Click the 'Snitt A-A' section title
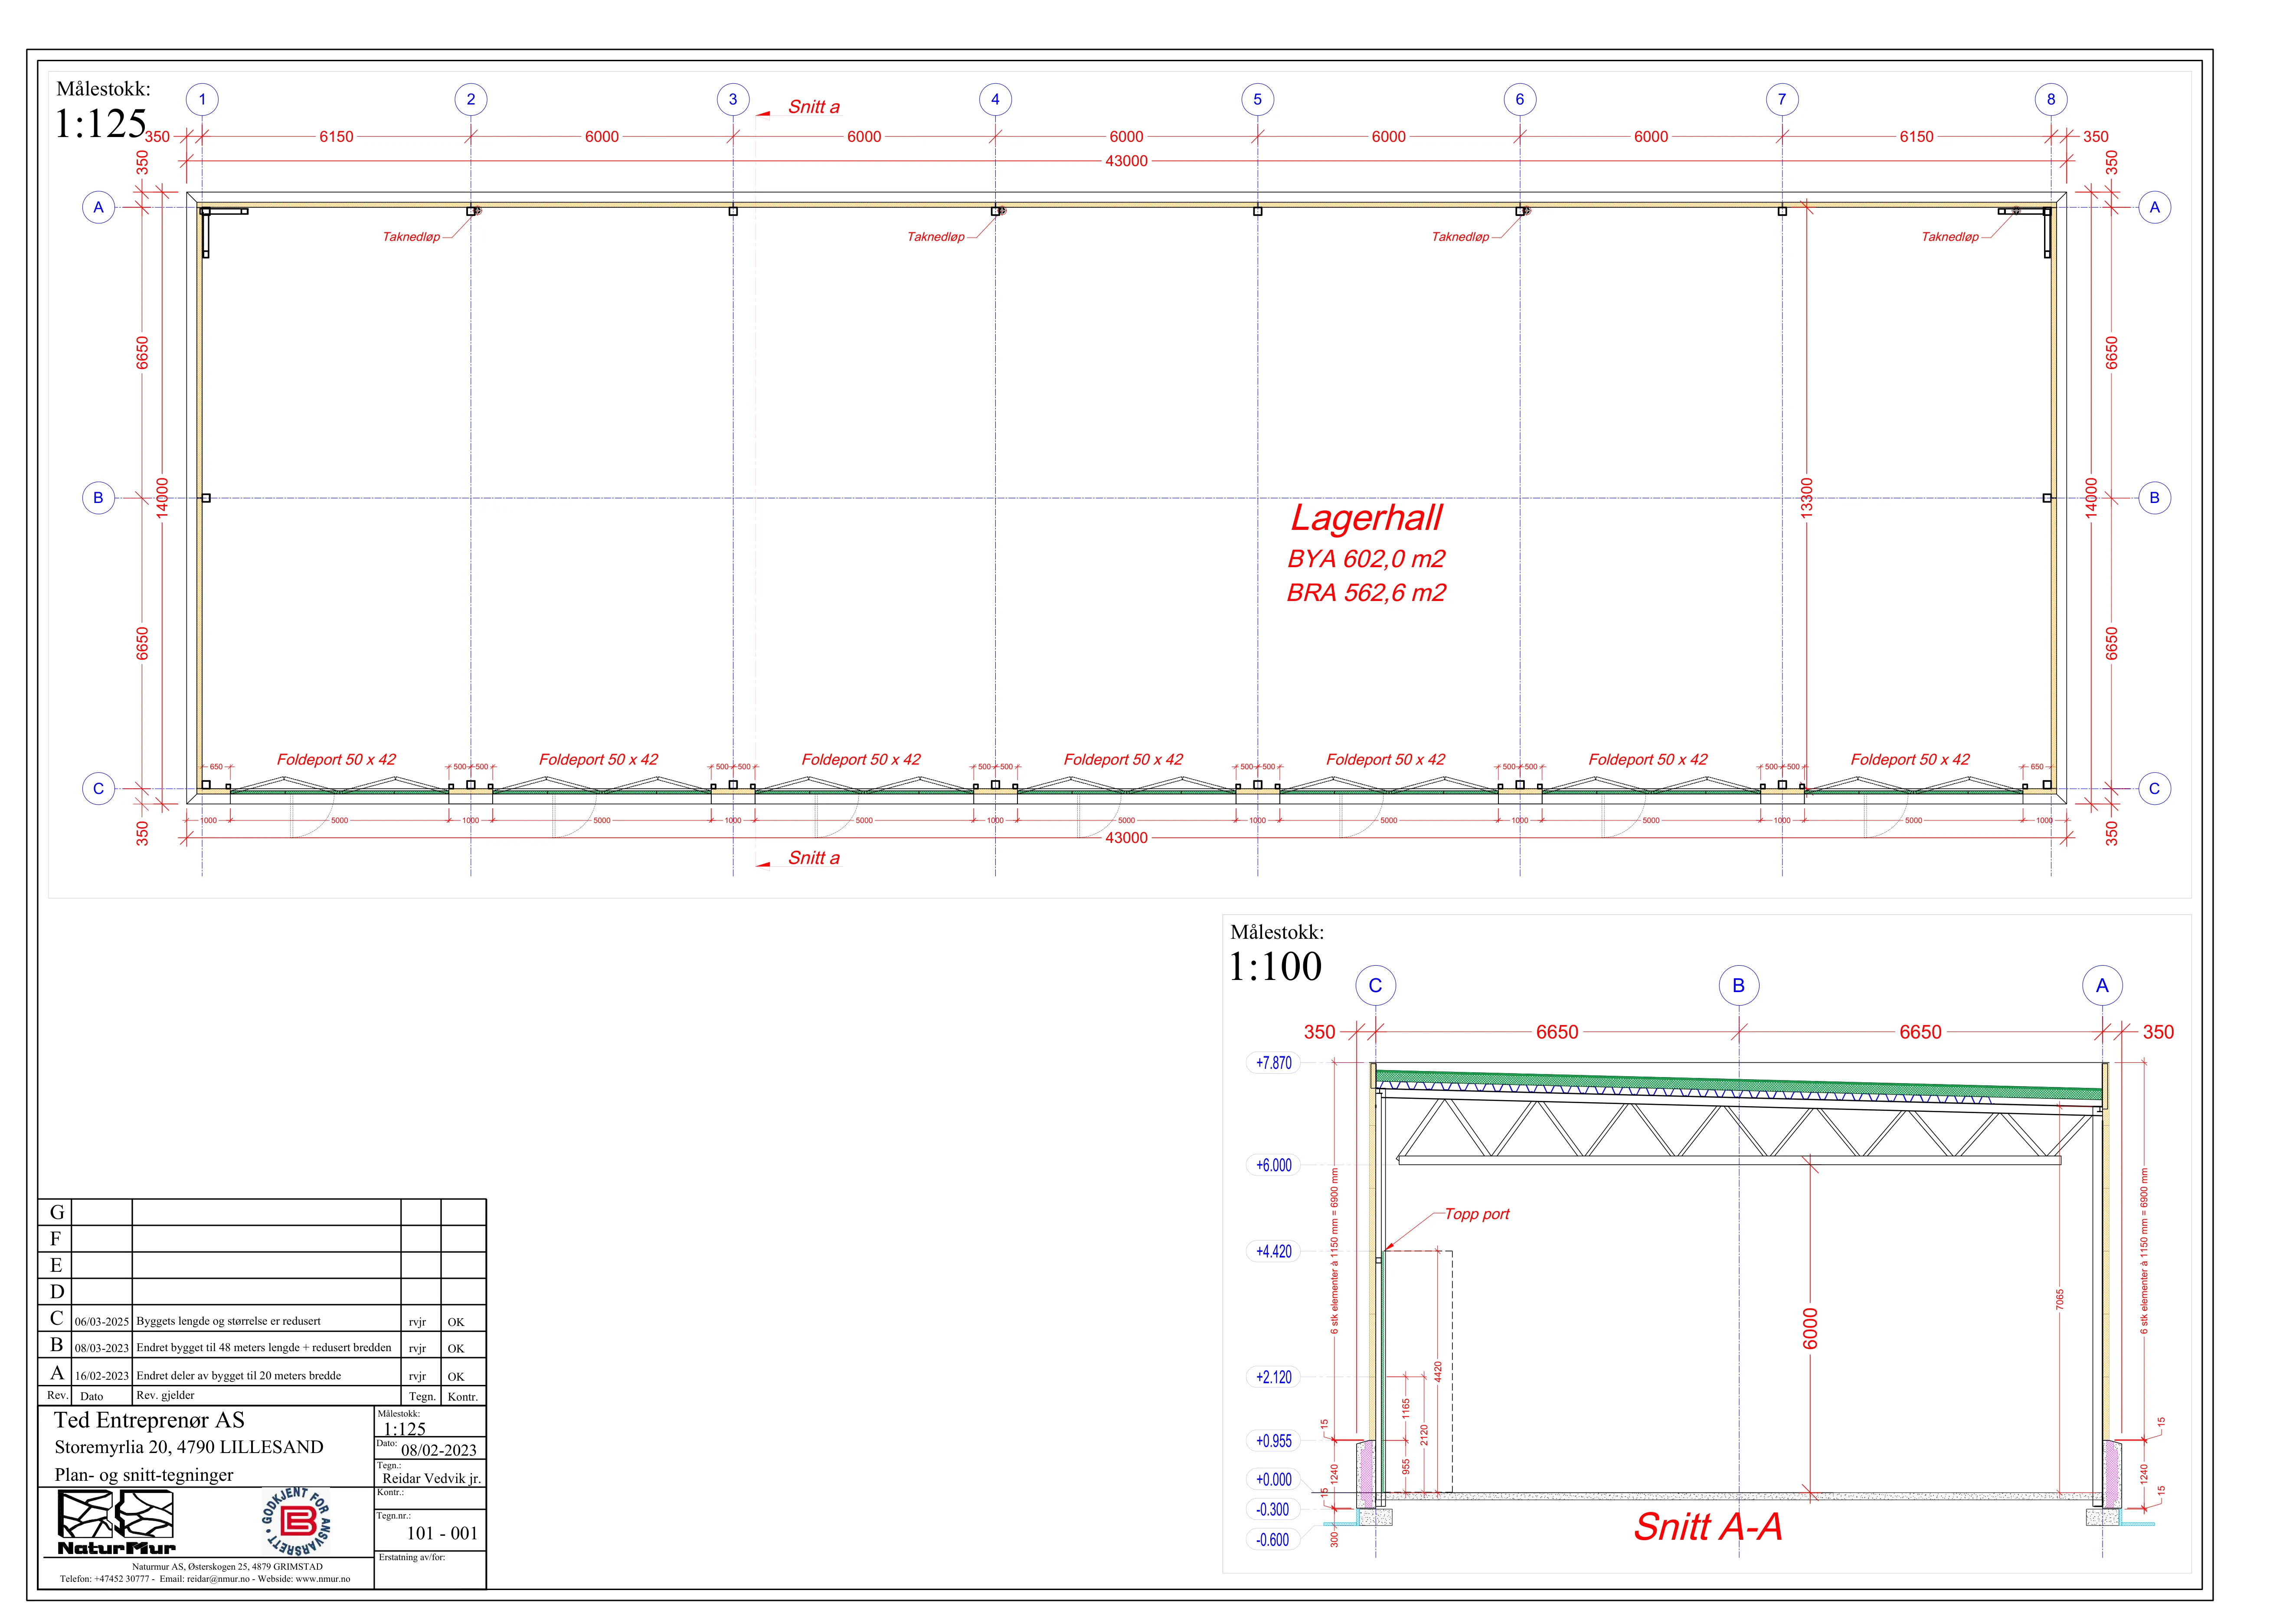Screen dimensions: 2296x1623 1708,1527
